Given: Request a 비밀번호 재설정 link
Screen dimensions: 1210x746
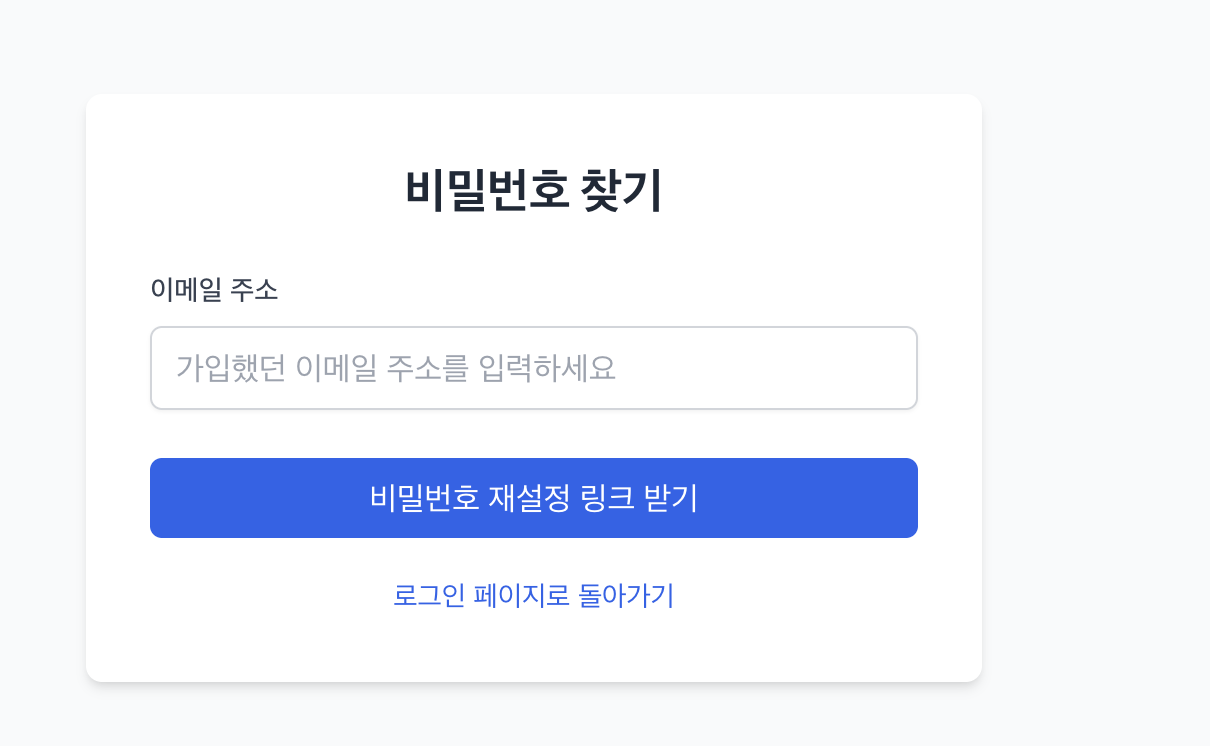Looking at the screenshot, I should tap(533, 498).
